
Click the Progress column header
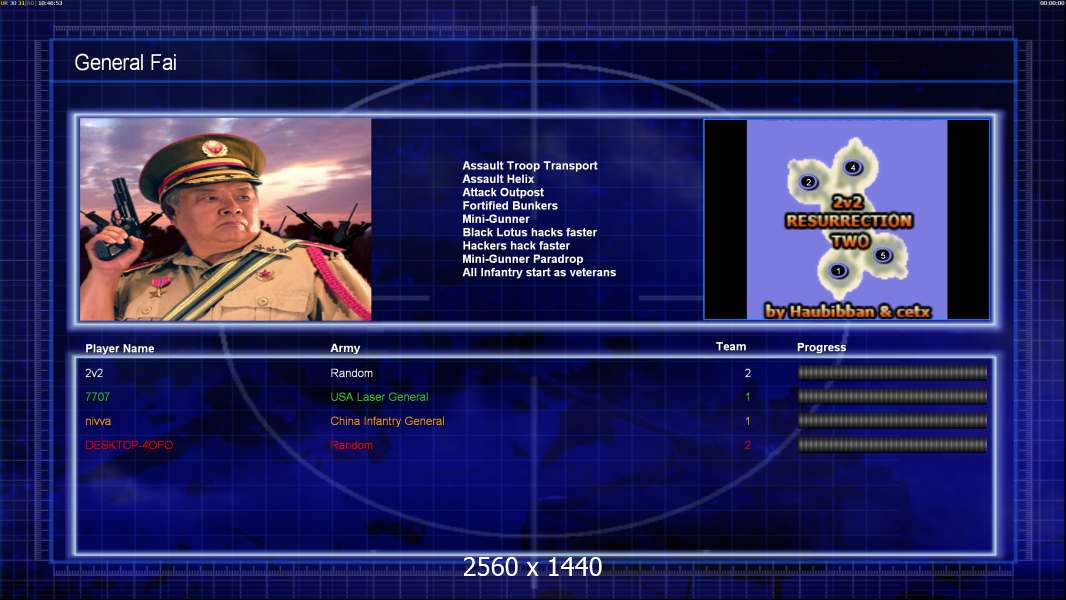pyautogui.click(x=821, y=347)
